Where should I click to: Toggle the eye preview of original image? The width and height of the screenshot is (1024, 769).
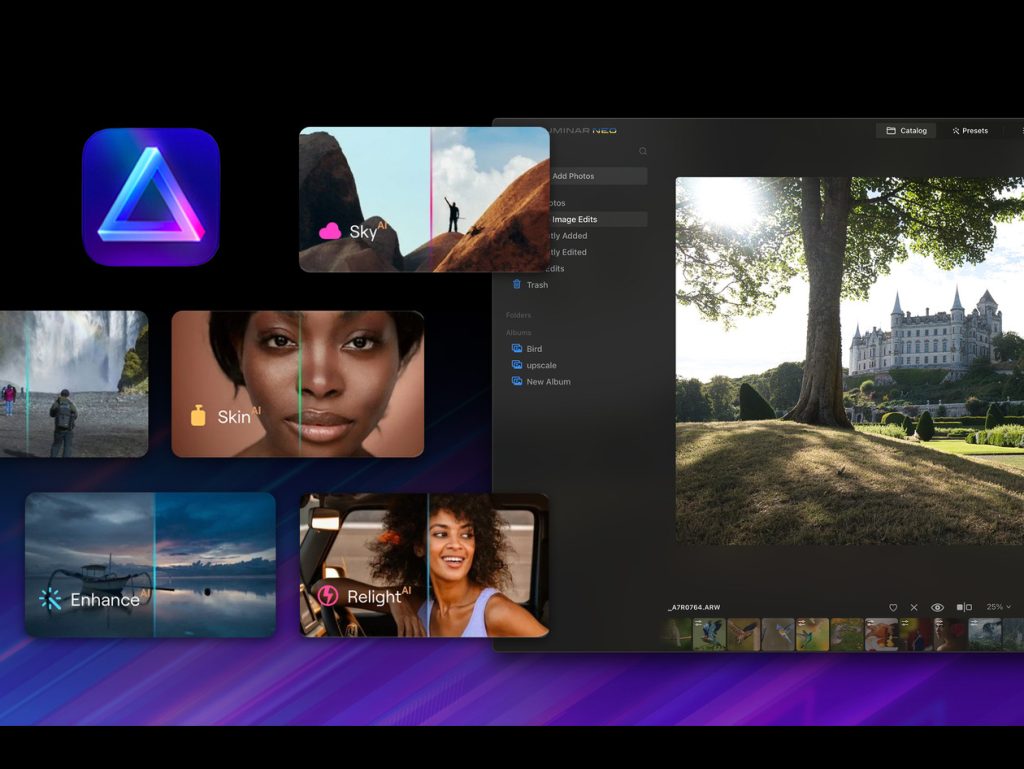(x=938, y=608)
